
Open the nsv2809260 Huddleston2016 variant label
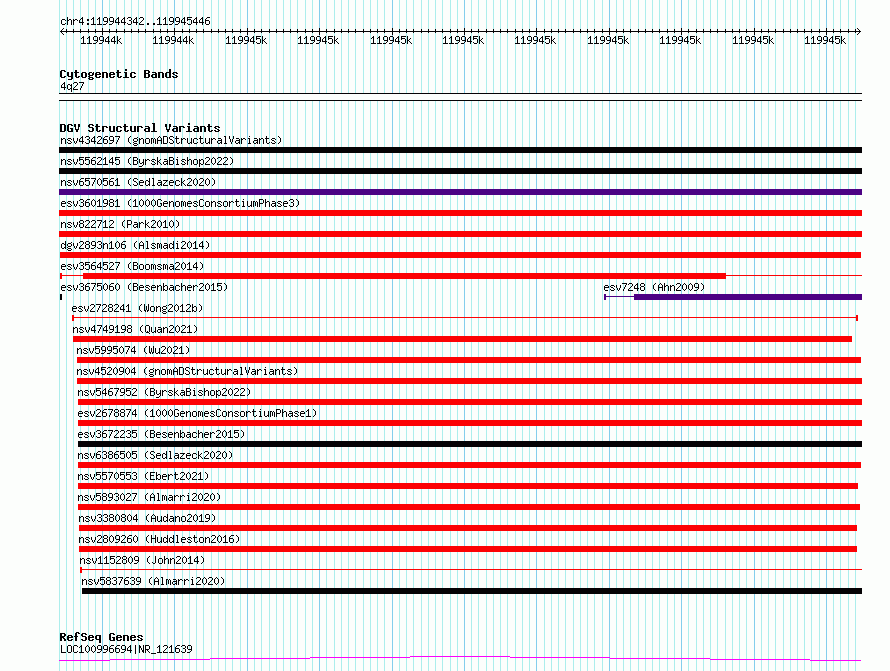(x=159, y=539)
